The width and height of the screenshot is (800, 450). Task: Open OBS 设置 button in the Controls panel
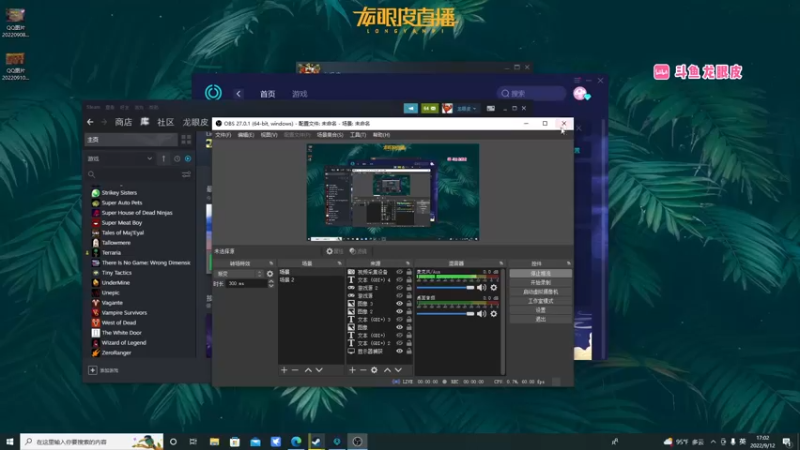pyautogui.click(x=540, y=310)
